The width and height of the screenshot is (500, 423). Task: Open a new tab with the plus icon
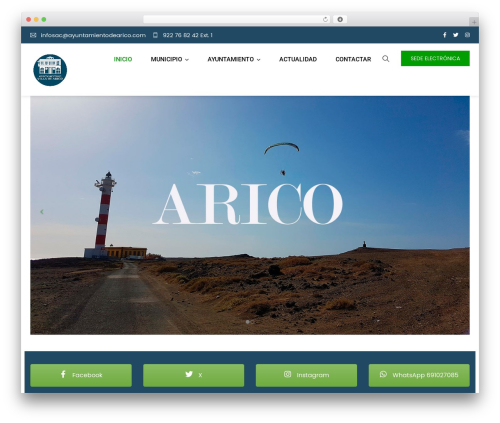coord(474,22)
